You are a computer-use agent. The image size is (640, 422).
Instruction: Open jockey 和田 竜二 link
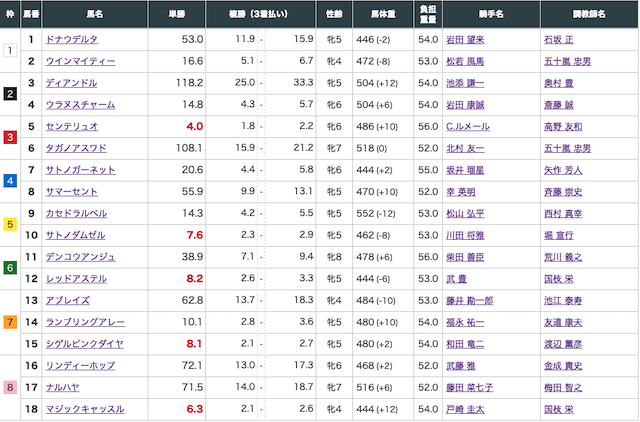[x=465, y=344]
